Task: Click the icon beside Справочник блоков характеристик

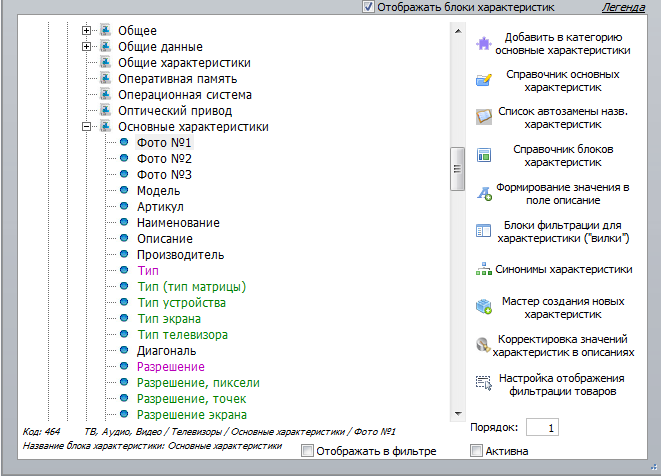Action: pos(484,155)
